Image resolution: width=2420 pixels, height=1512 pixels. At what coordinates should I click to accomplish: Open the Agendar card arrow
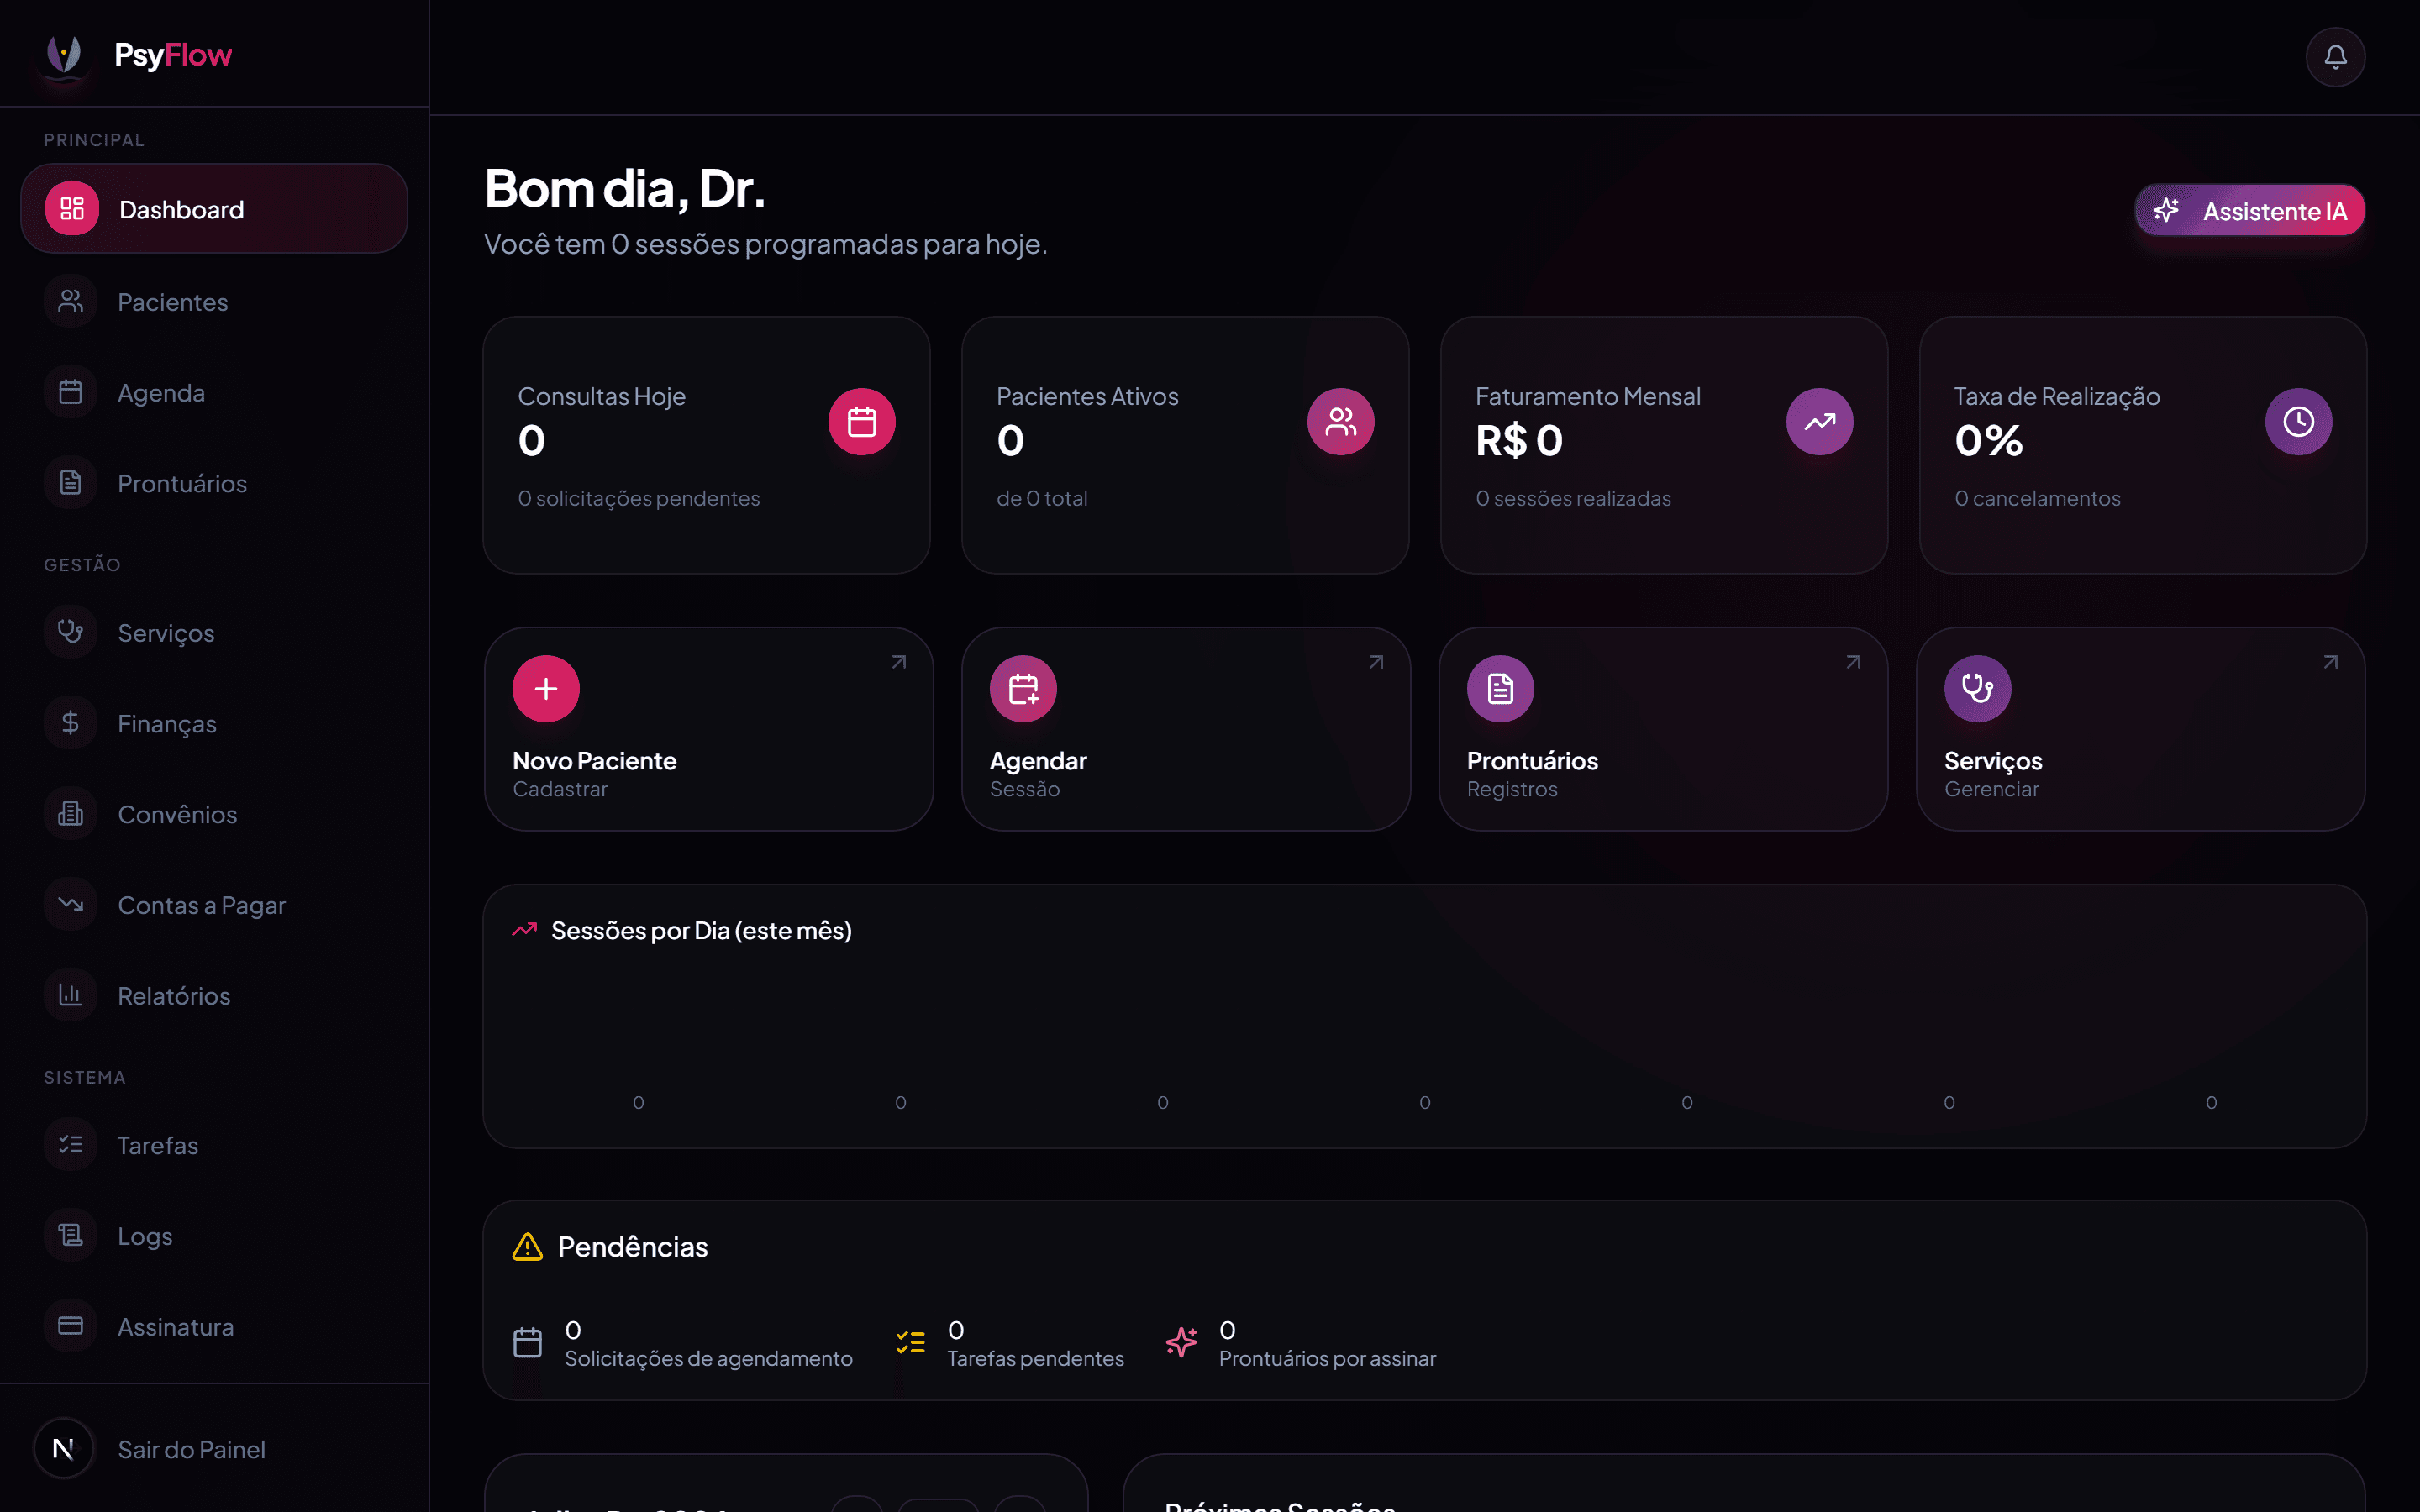(x=1376, y=662)
